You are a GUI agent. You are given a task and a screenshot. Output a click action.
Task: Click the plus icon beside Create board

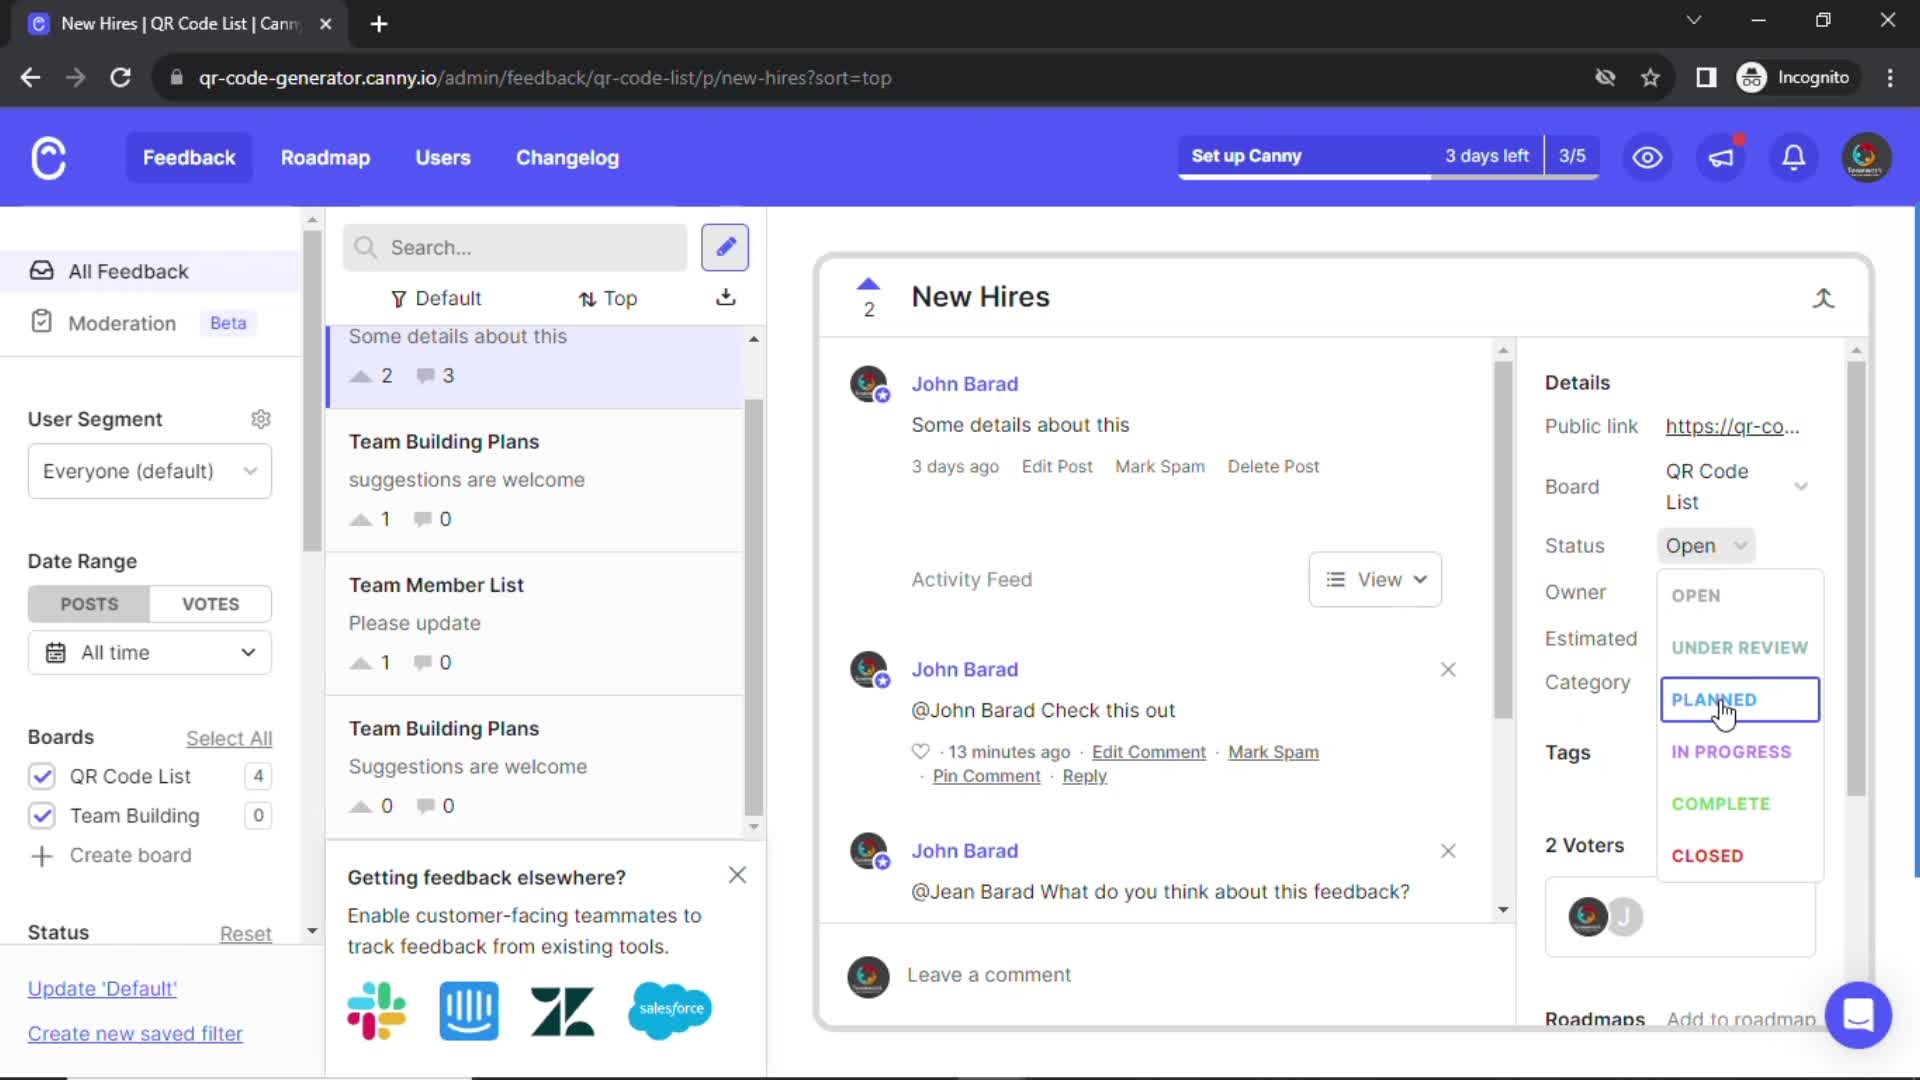41,856
